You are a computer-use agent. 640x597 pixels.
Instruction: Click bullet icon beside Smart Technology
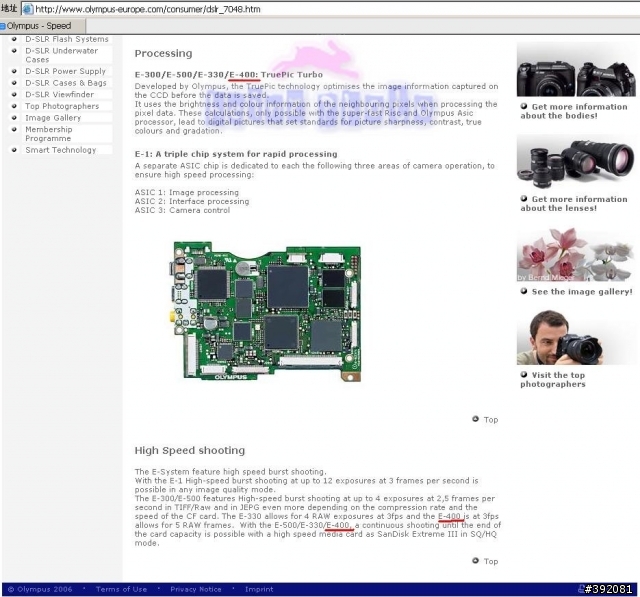click(x=14, y=149)
